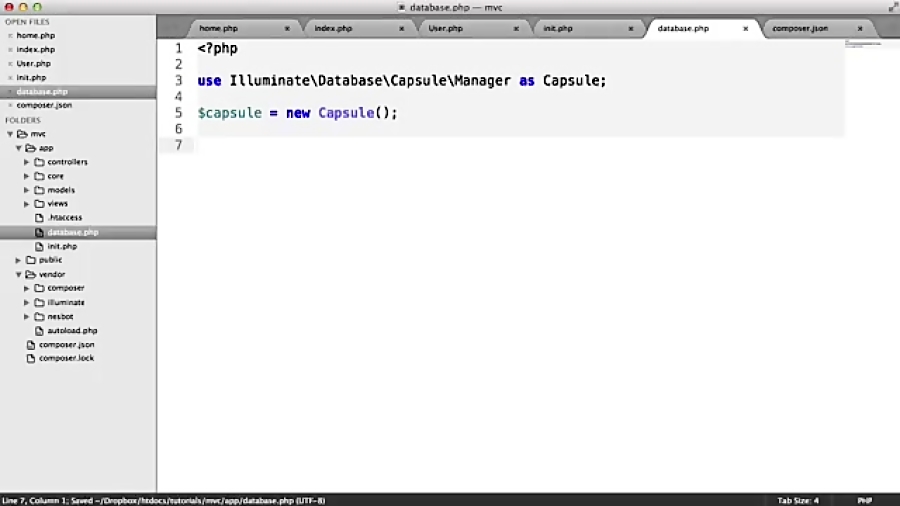
Task: Click the controllers folder icon
Action: point(39,162)
